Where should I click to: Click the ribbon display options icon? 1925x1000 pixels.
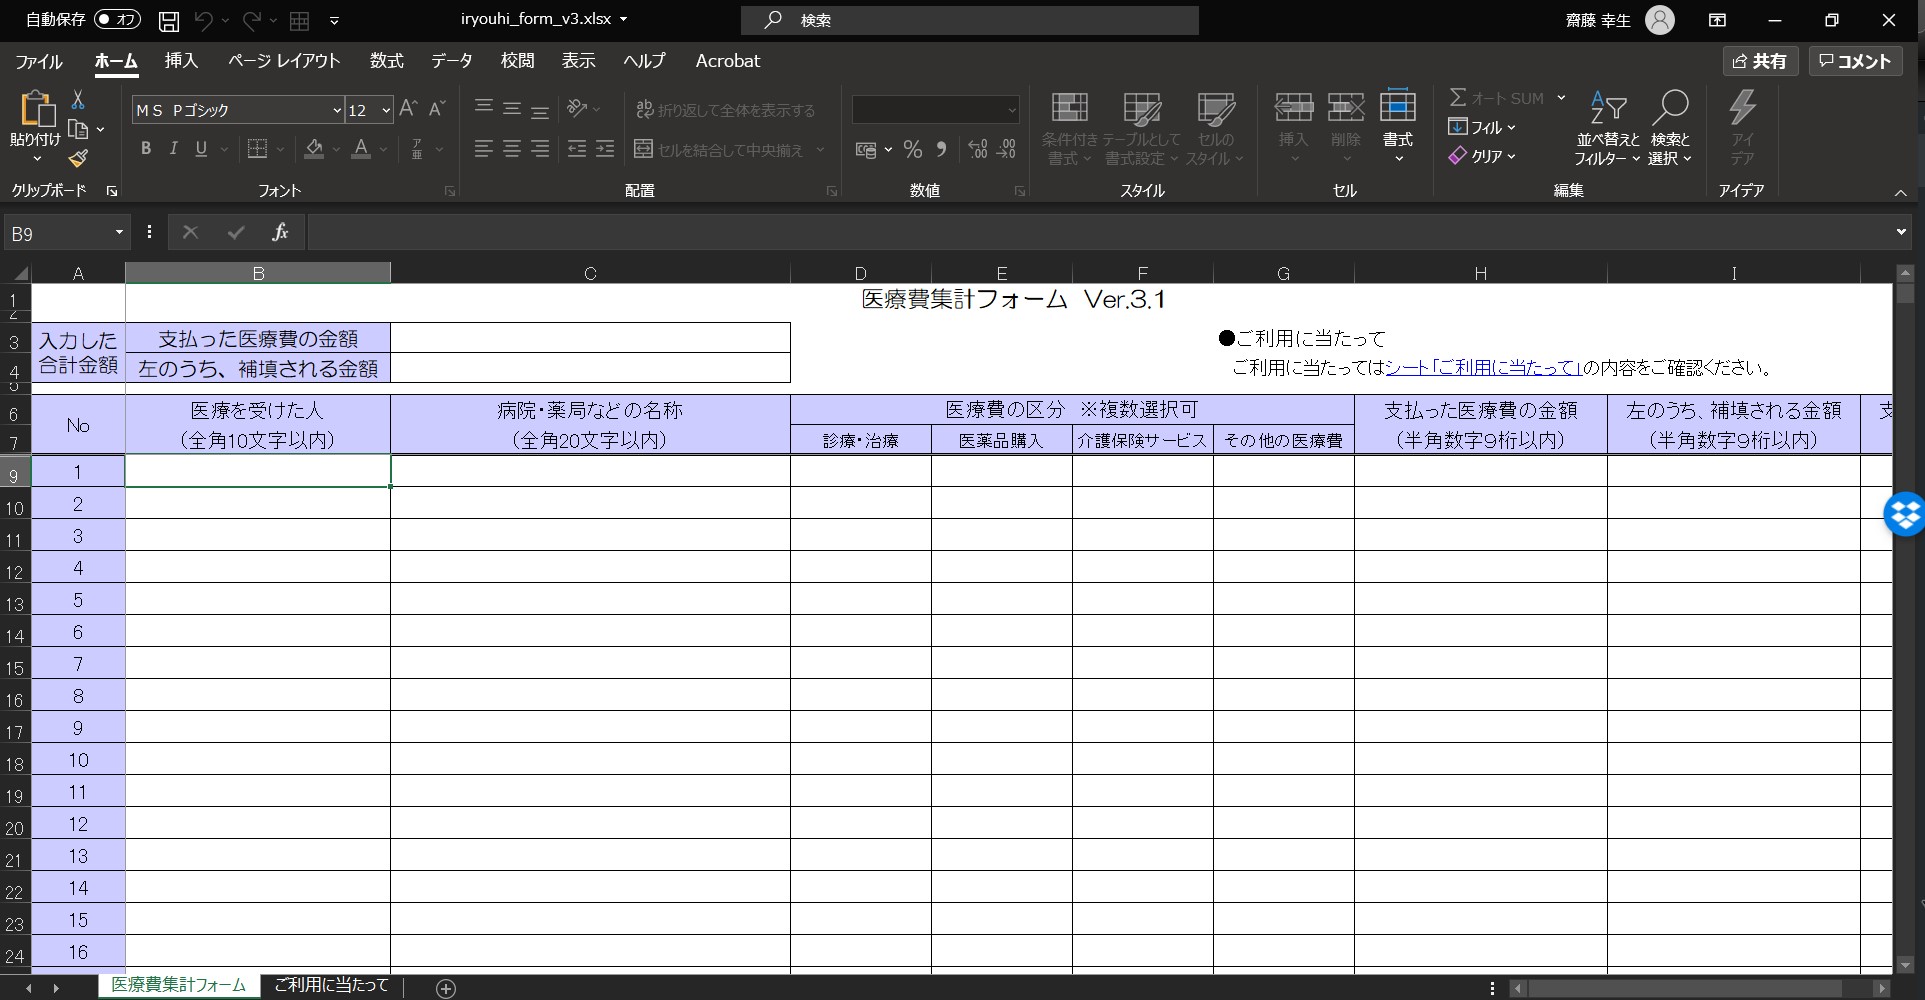click(x=1717, y=20)
